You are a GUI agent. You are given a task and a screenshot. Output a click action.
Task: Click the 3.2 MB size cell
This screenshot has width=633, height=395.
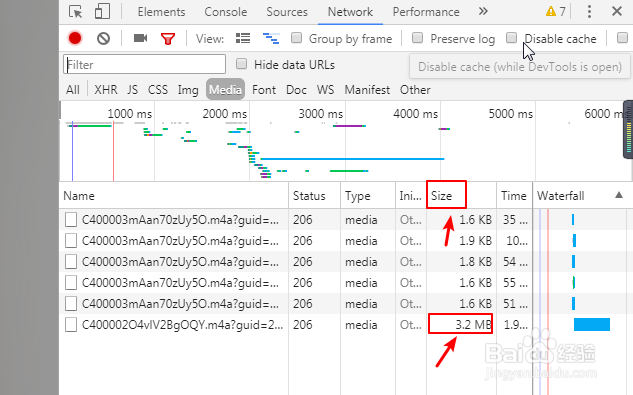click(x=461, y=324)
